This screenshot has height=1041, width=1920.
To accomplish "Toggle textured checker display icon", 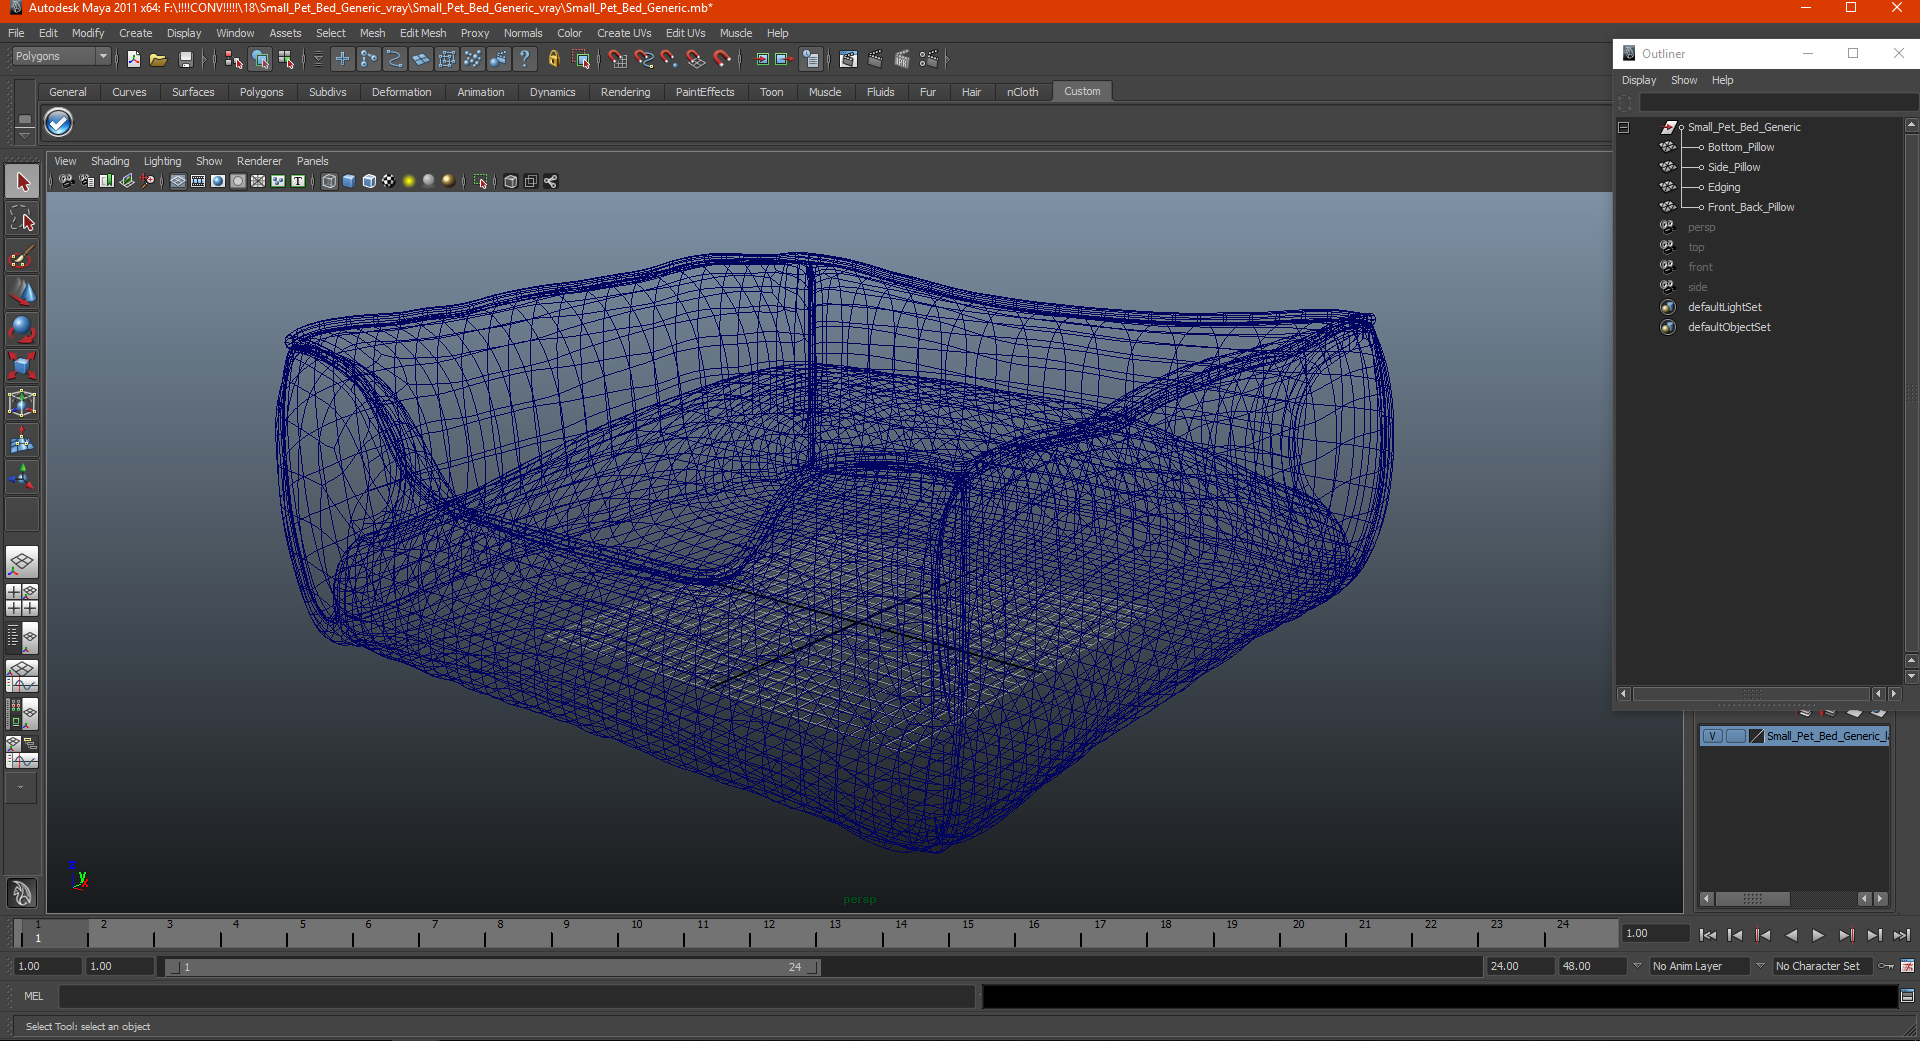I will tap(389, 181).
